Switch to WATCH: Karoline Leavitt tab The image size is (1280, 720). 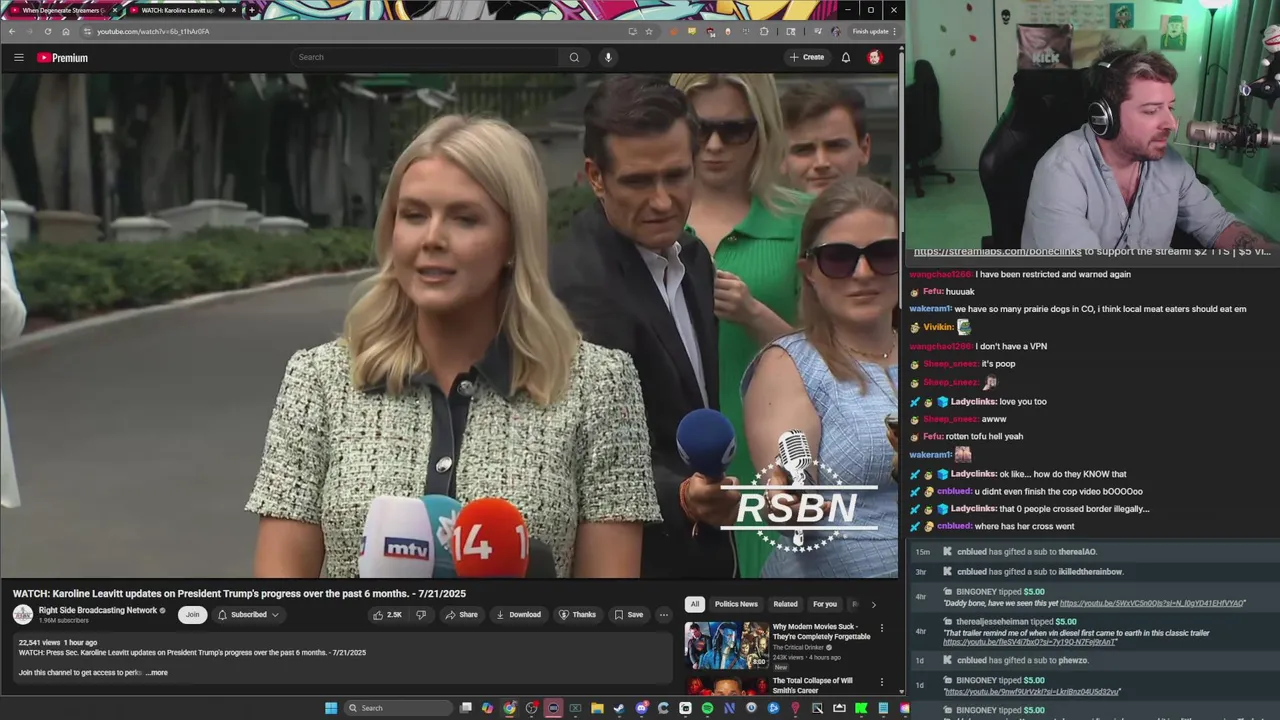(x=182, y=10)
